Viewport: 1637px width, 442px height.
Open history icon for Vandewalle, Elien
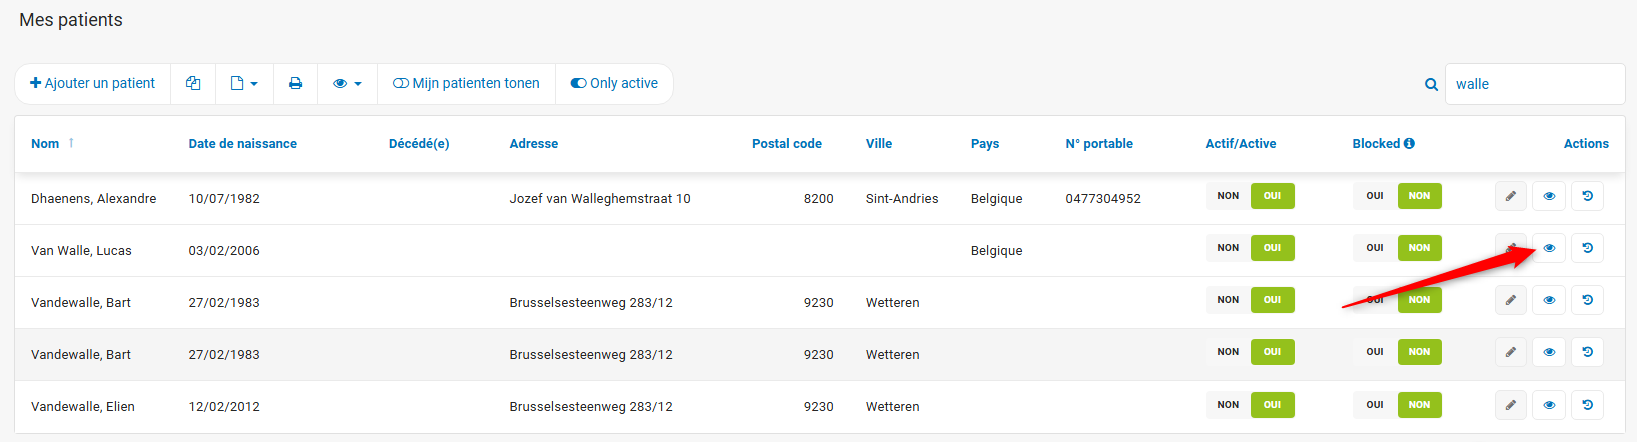[1587, 405]
